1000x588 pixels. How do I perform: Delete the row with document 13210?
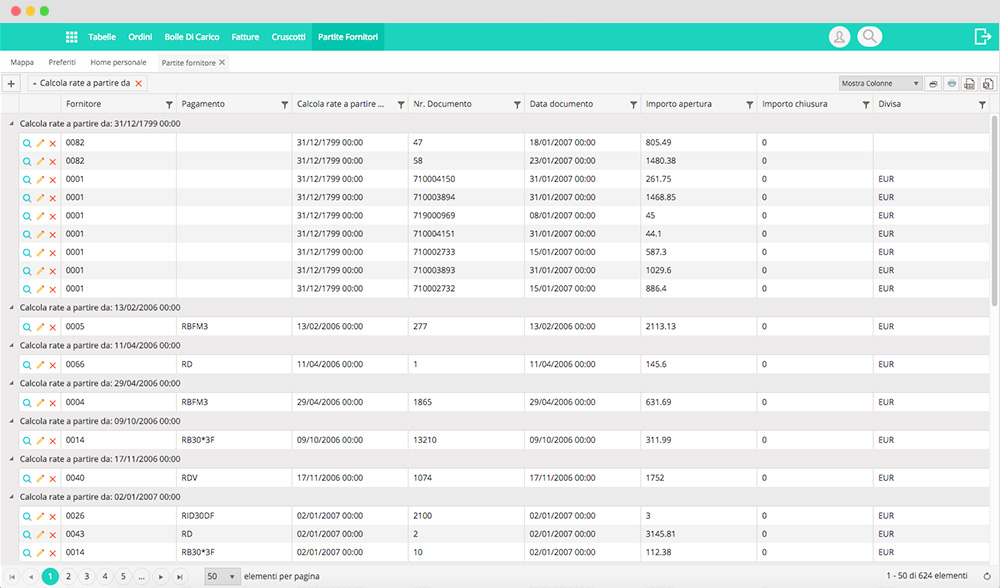(53, 441)
